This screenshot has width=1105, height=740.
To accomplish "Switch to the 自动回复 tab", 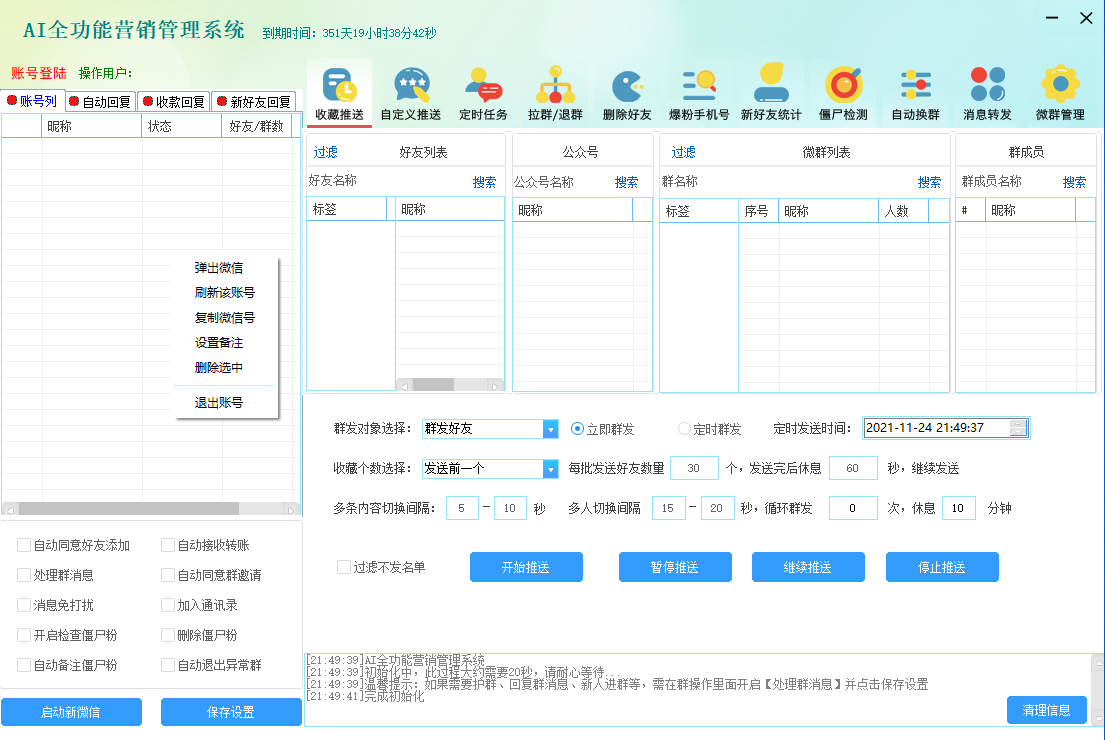I will [101, 102].
